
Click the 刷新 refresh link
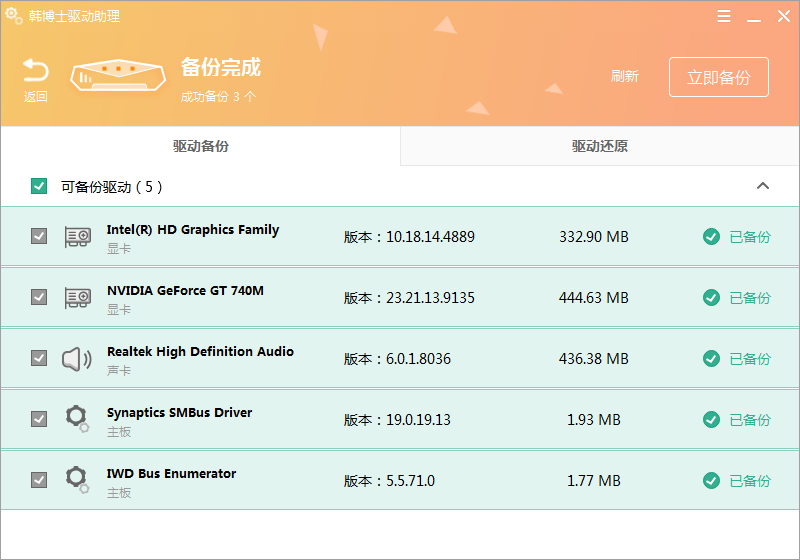(x=625, y=77)
